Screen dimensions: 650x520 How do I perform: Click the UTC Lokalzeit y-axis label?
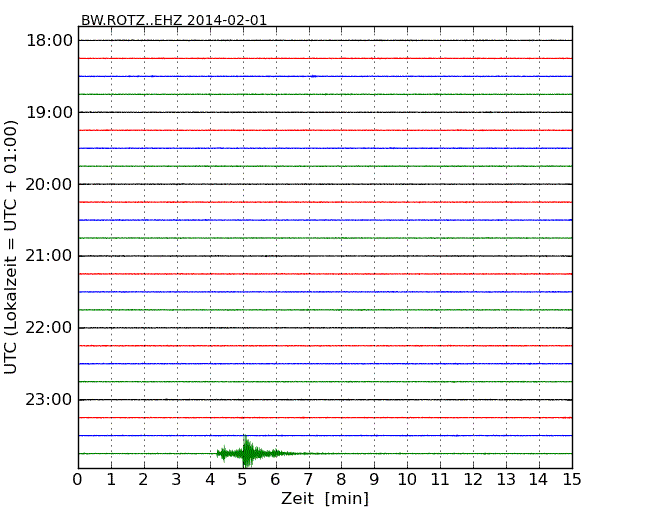pos(10,247)
